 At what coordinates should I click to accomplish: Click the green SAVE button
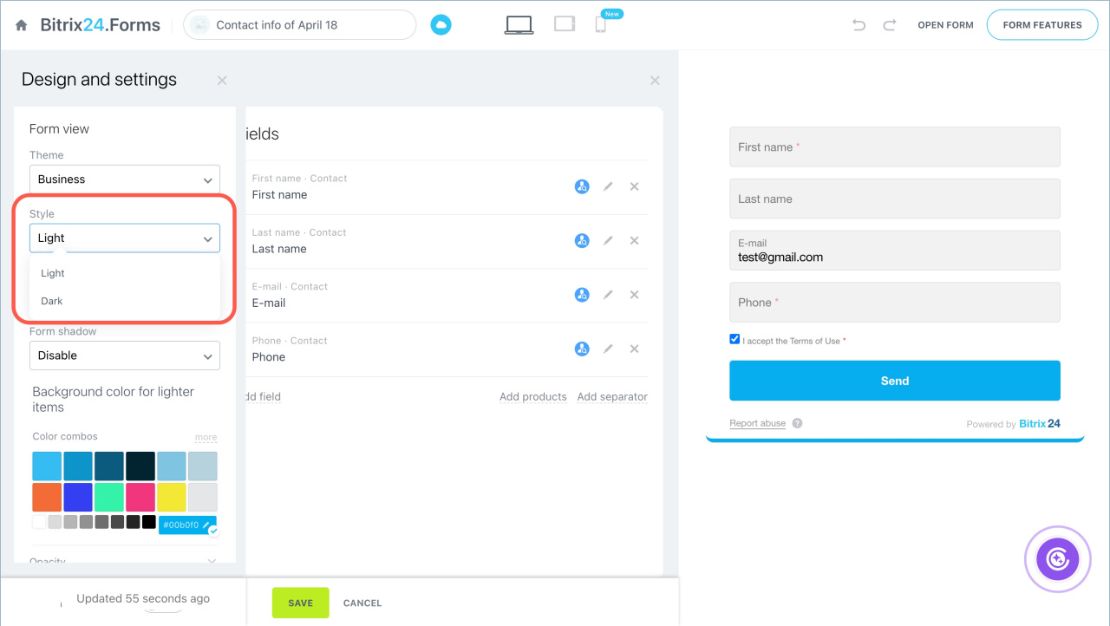[x=300, y=603]
